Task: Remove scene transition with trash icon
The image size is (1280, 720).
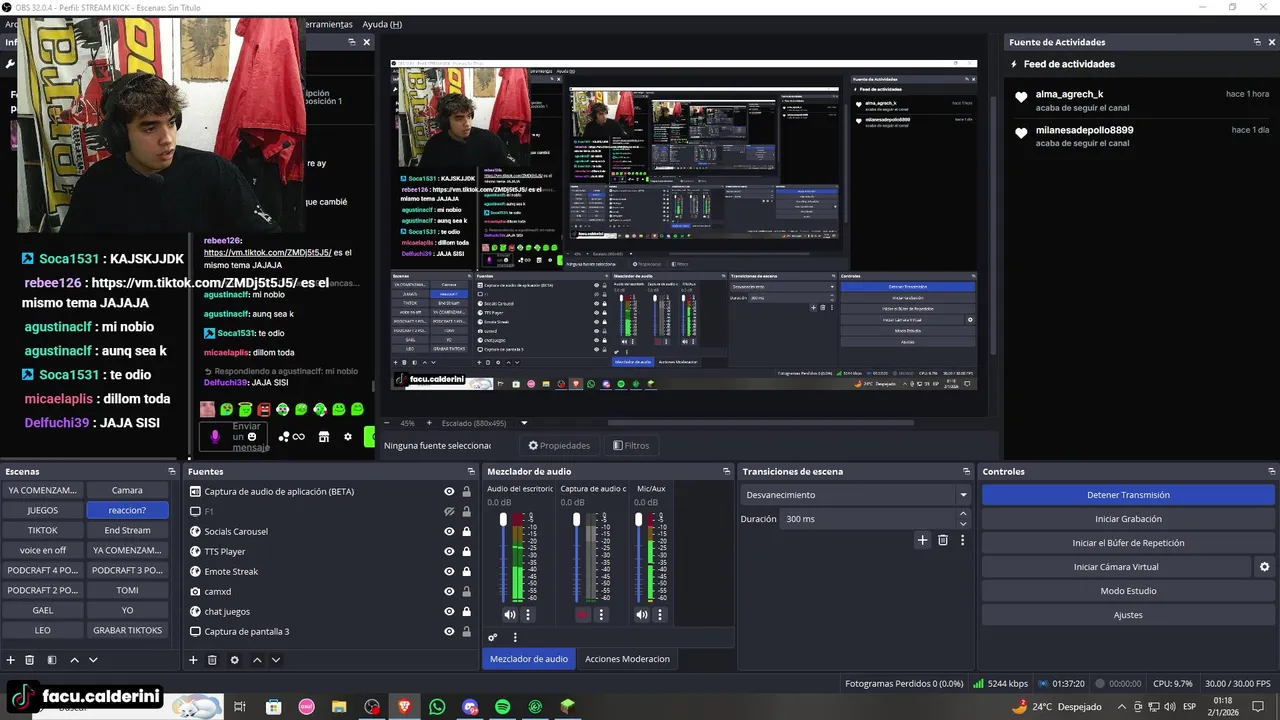Action: coord(943,540)
